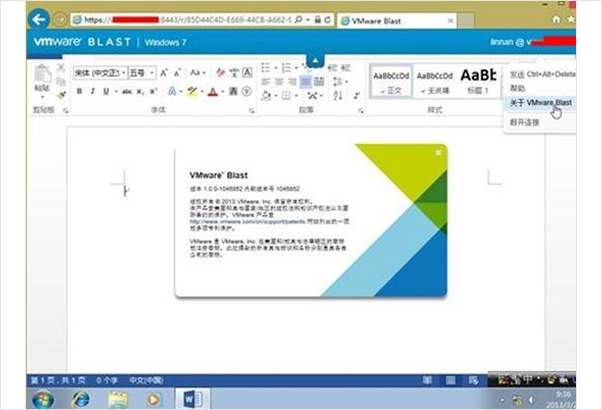Apply the 无间隔 style from gallery
The height and width of the screenshot is (410, 602).
click(x=435, y=81)
